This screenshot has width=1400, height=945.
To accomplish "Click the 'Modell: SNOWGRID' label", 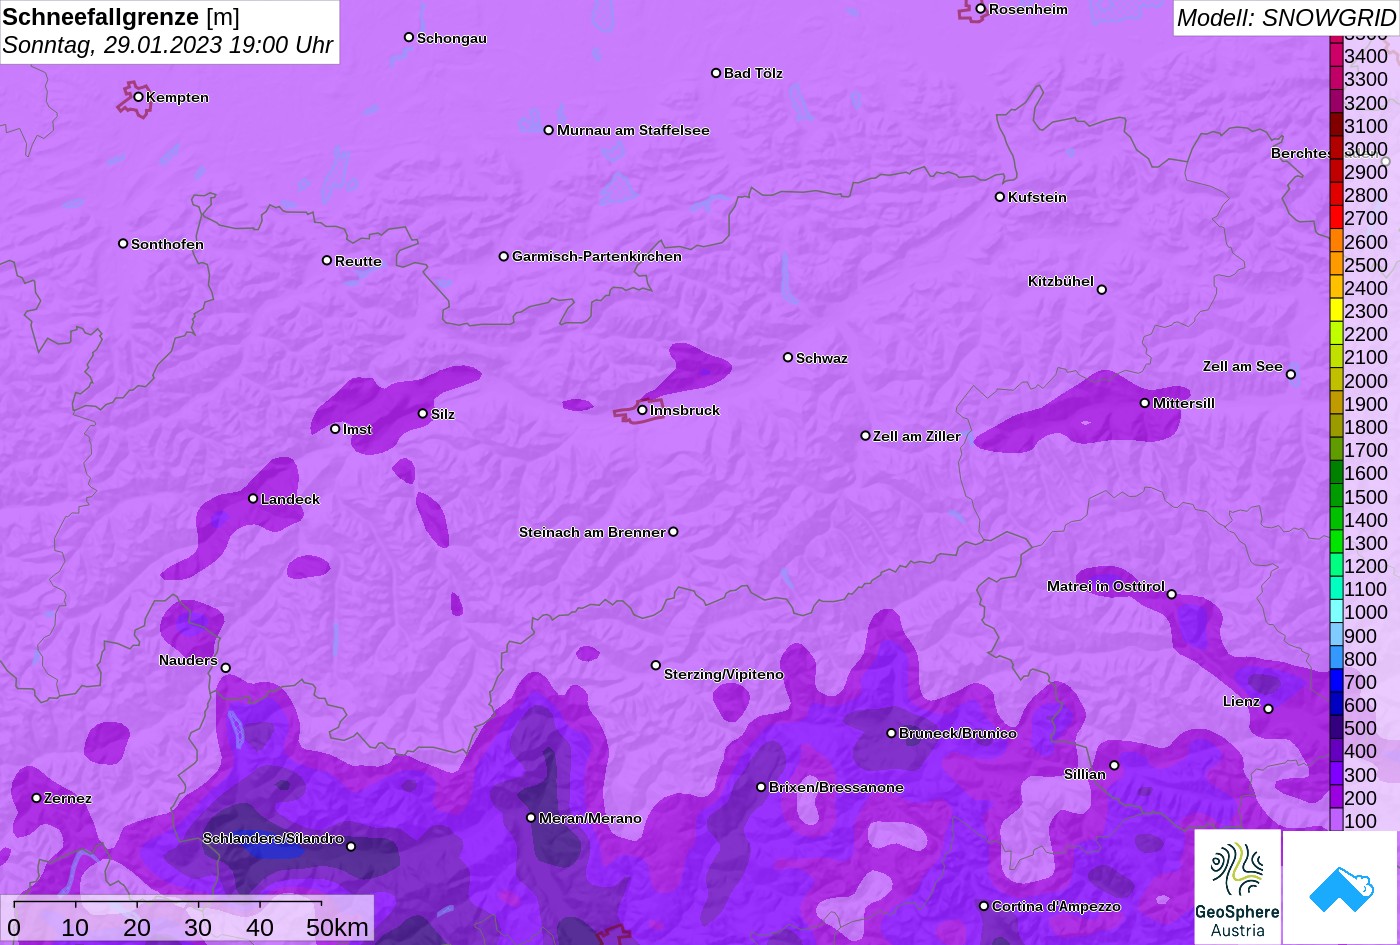I will click(1286, 17).
